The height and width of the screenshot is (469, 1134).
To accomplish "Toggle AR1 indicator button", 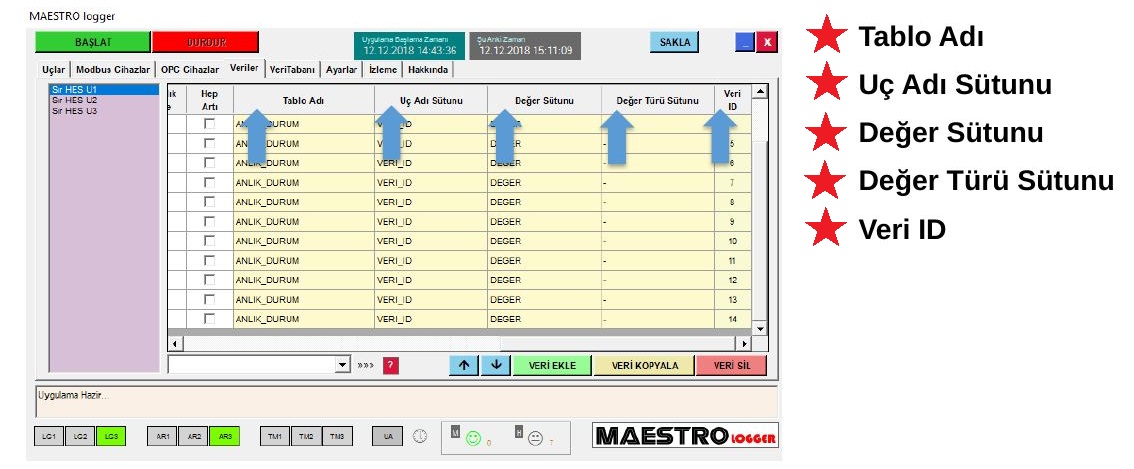I will coord(162,436).
